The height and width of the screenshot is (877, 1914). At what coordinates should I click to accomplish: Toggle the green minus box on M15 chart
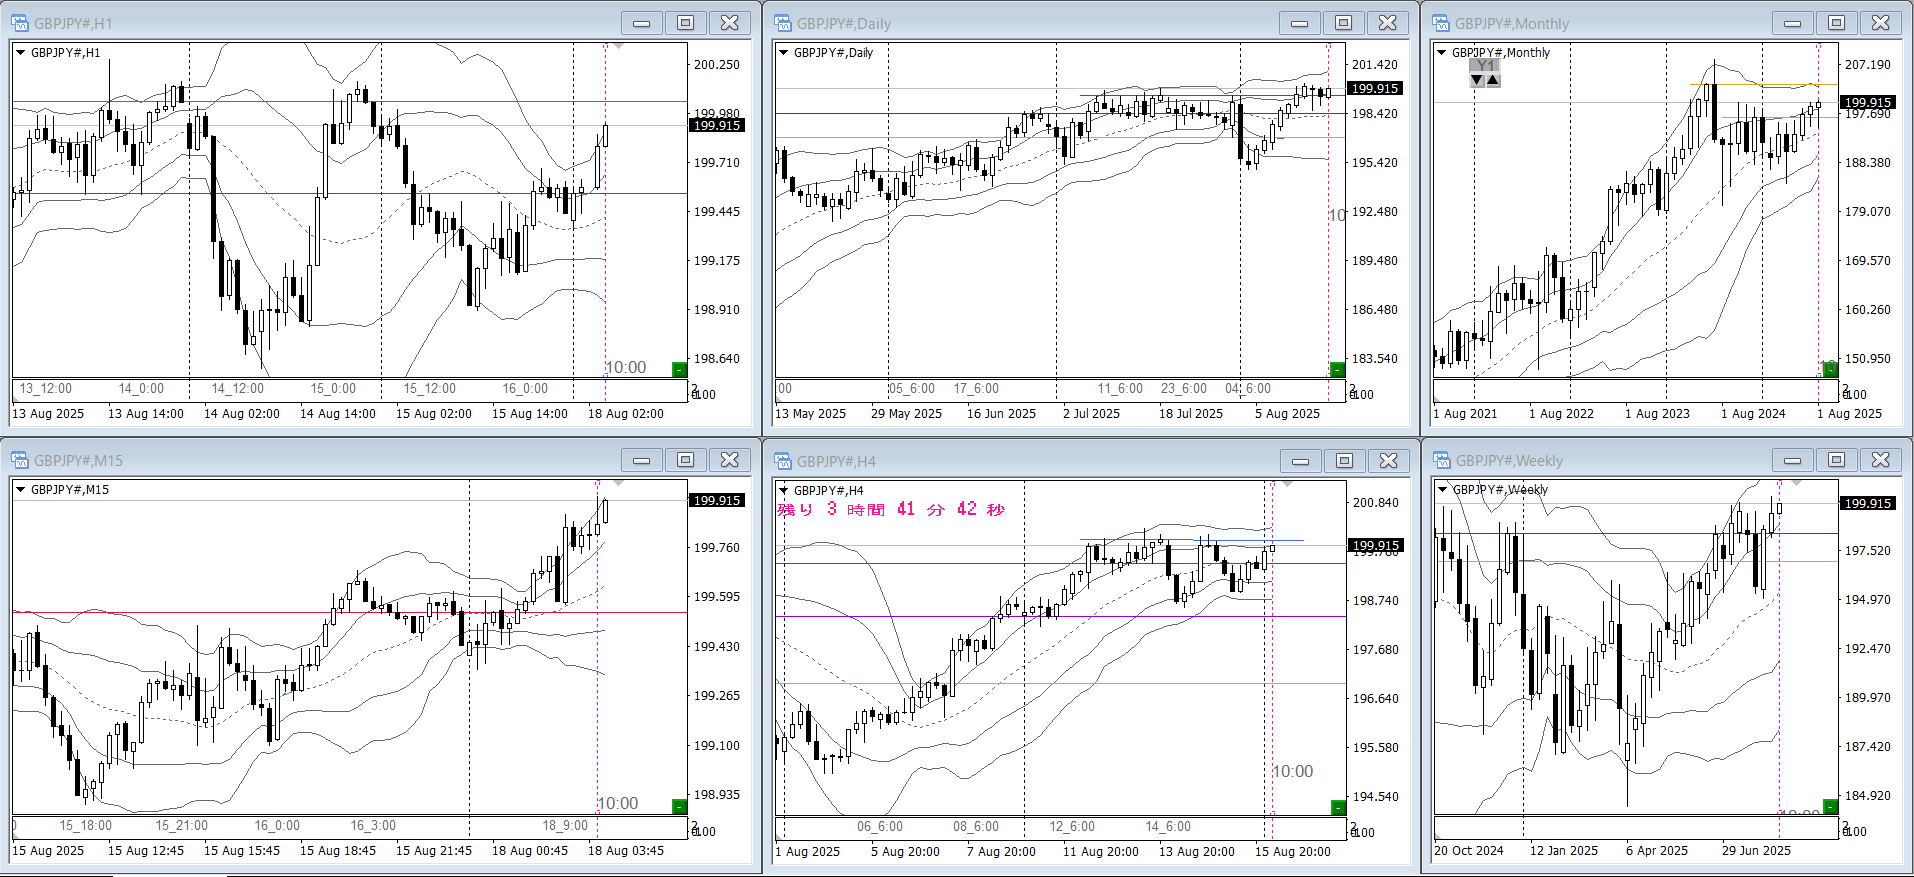coord(679,806)
